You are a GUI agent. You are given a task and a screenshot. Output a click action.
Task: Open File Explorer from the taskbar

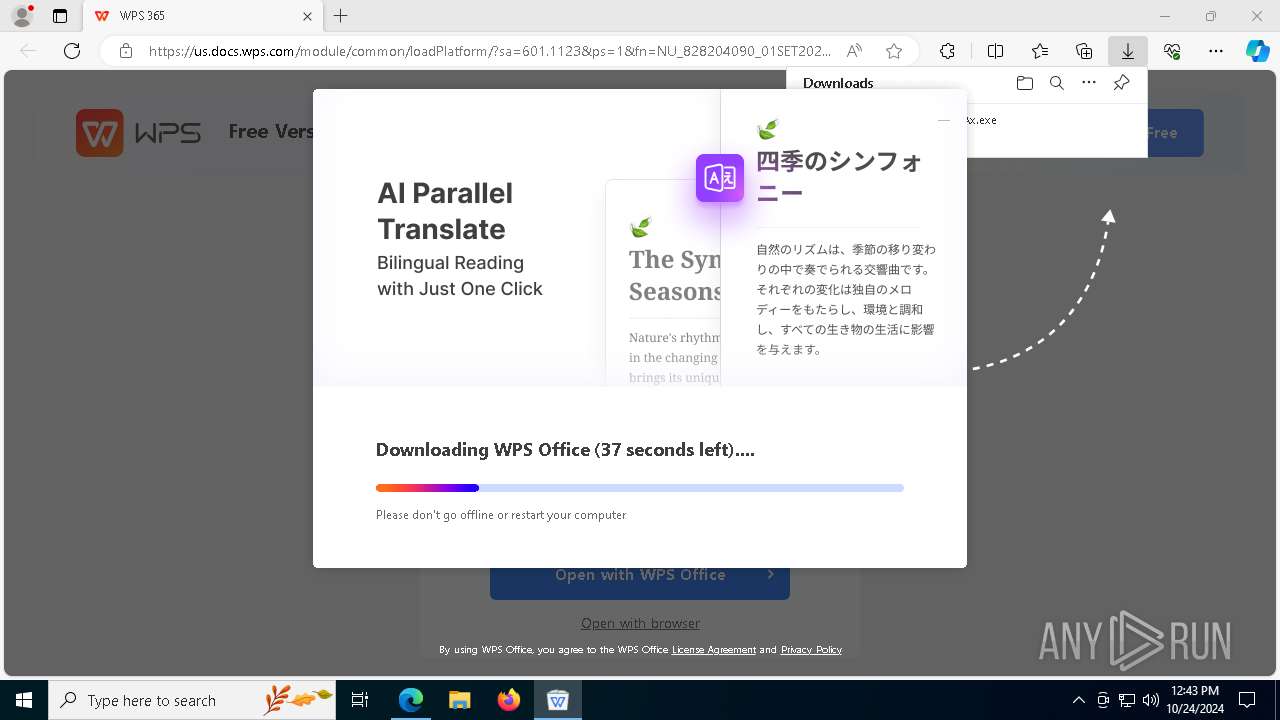460,700
